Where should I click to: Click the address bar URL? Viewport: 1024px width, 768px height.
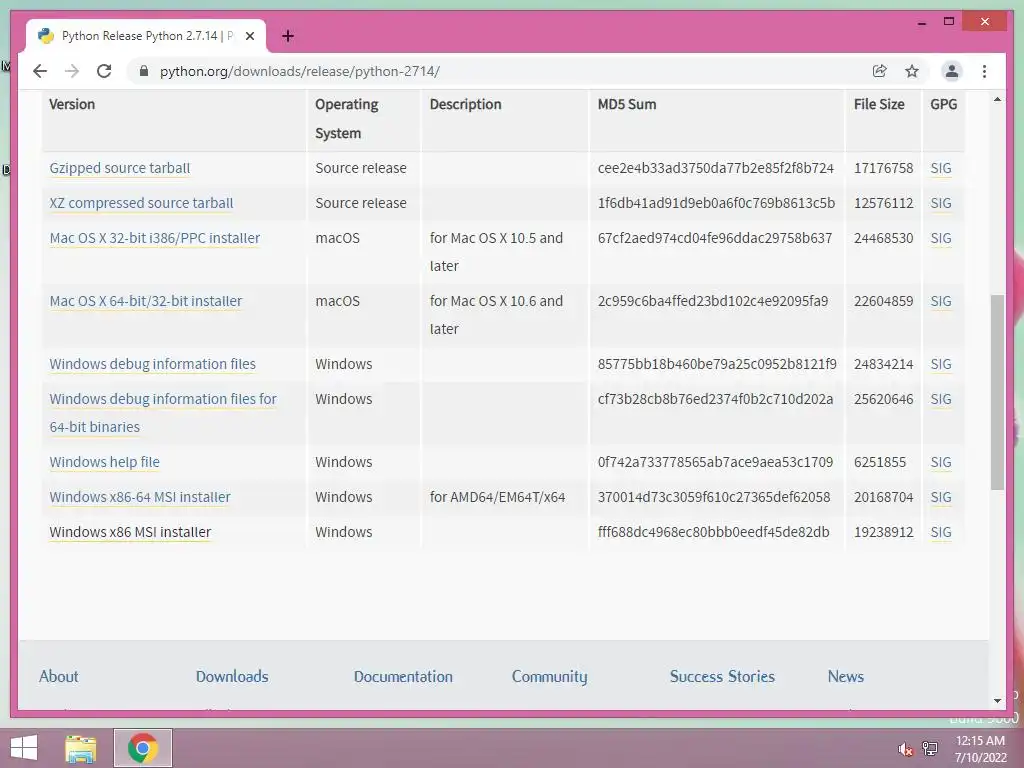click(x=300, y=71)
